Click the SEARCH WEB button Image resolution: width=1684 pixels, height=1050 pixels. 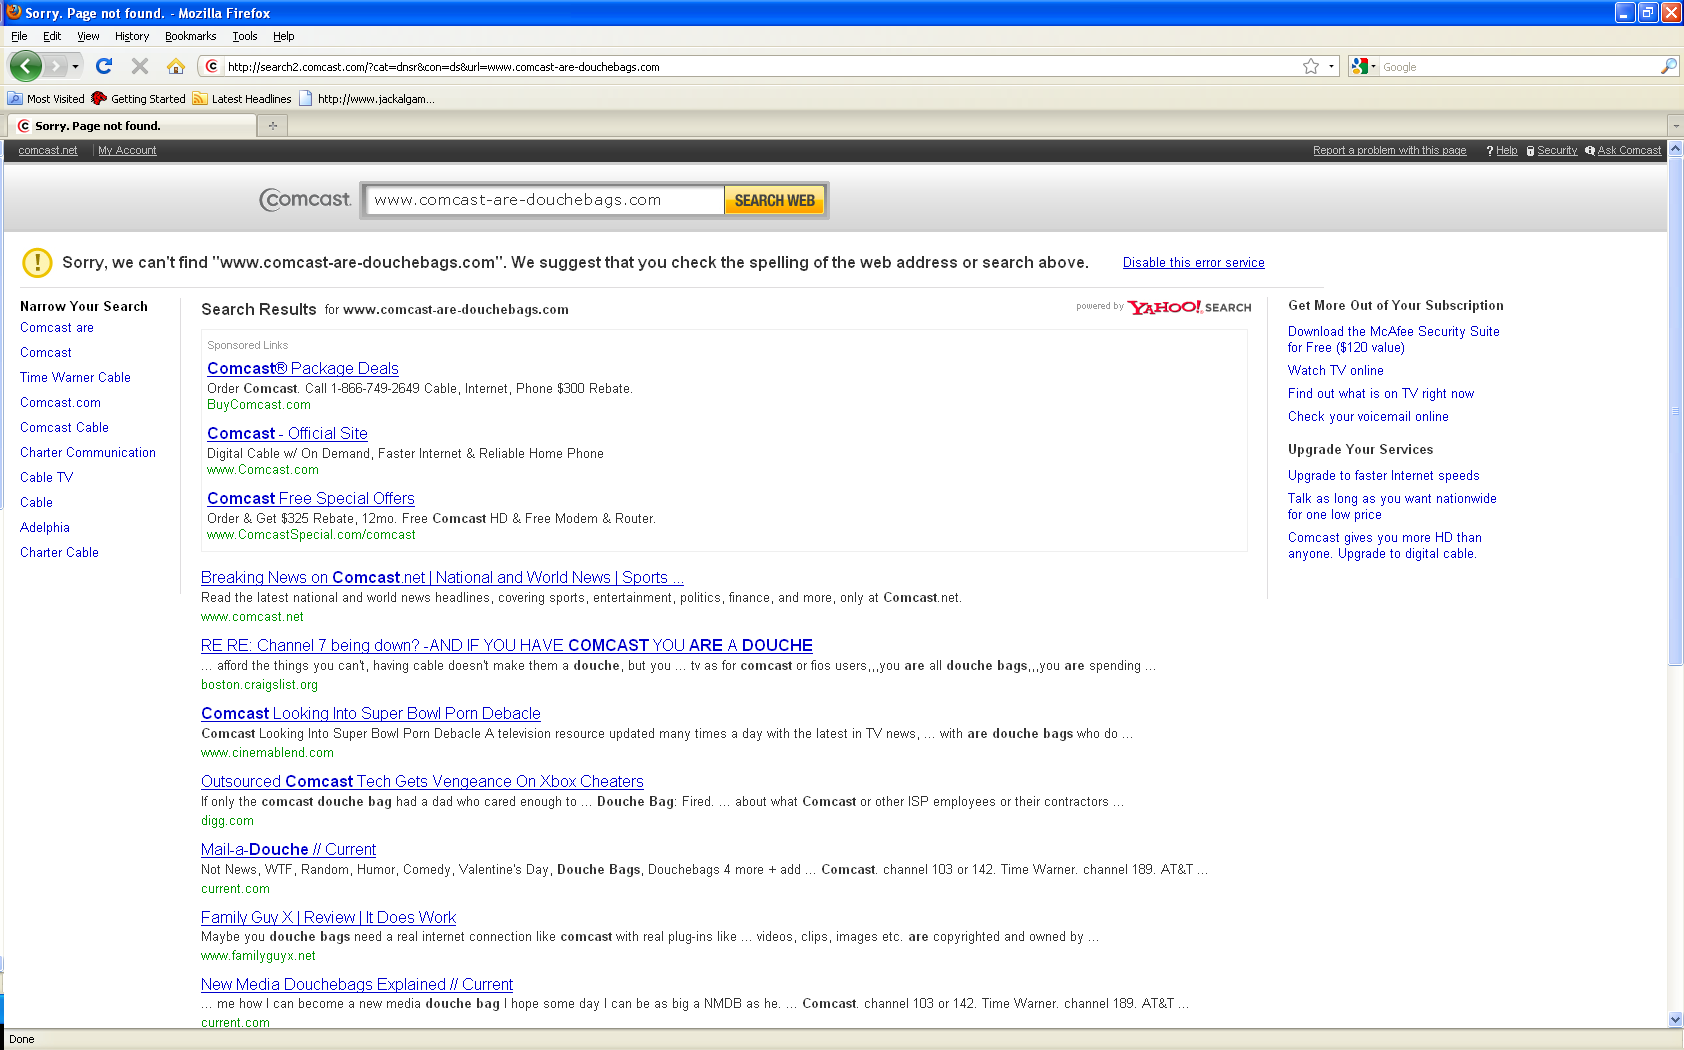click(775, 200)
